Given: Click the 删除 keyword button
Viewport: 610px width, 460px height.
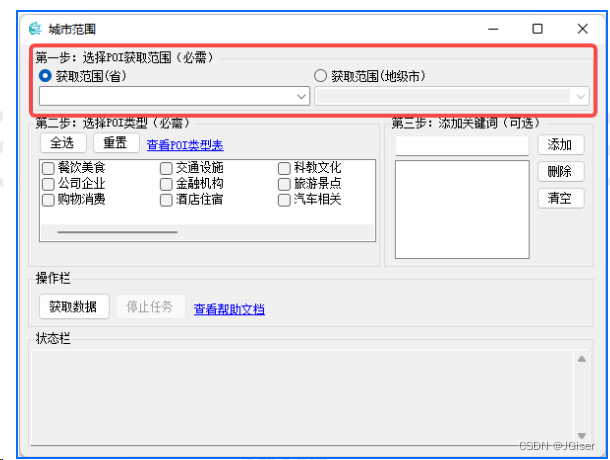Looking at the screenshot, I should point(561,172).
